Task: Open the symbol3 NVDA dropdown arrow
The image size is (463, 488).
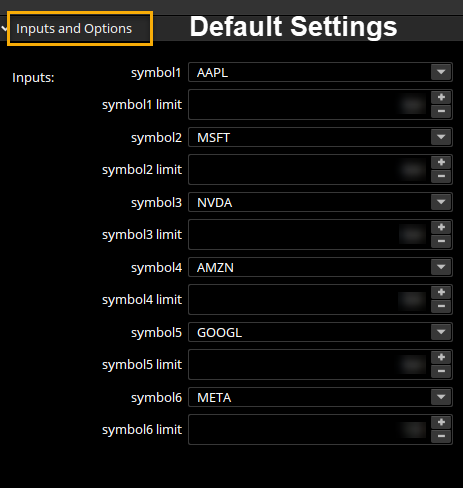Action: (x=441, y=202)
